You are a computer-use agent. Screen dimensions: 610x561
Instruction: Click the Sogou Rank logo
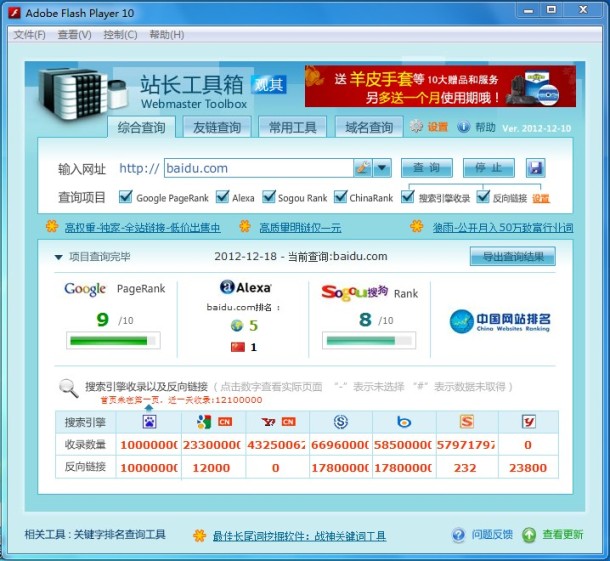pos(355,293)
